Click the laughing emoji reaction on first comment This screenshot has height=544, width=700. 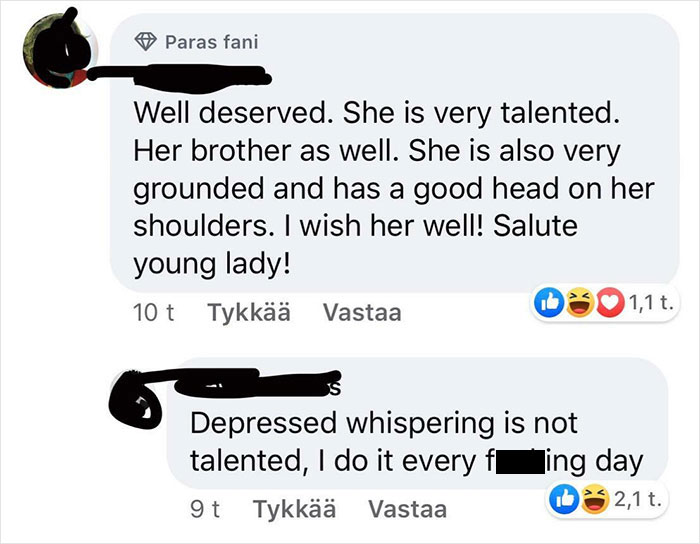click(579, 303)
